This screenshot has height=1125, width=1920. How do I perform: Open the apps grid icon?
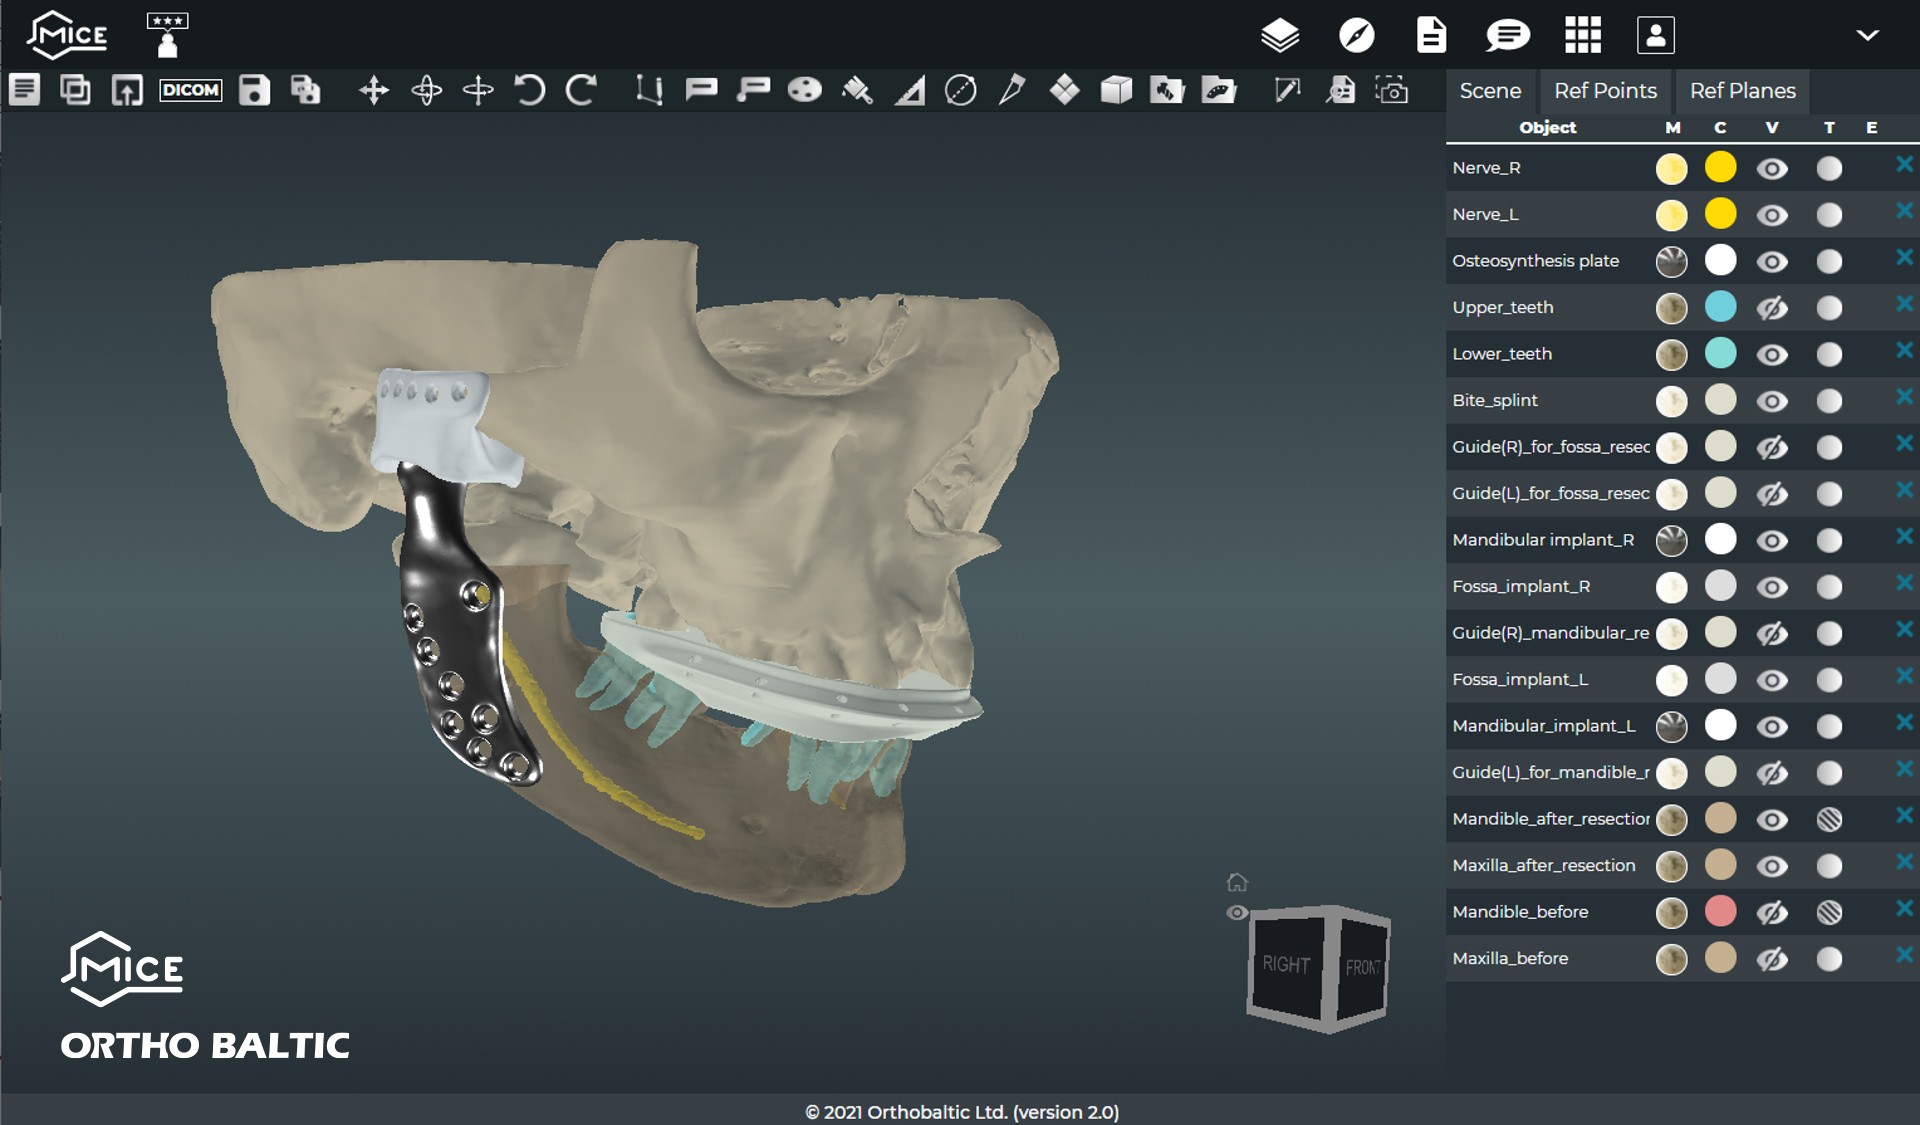pyautogui.click(x=1583, y=36)
